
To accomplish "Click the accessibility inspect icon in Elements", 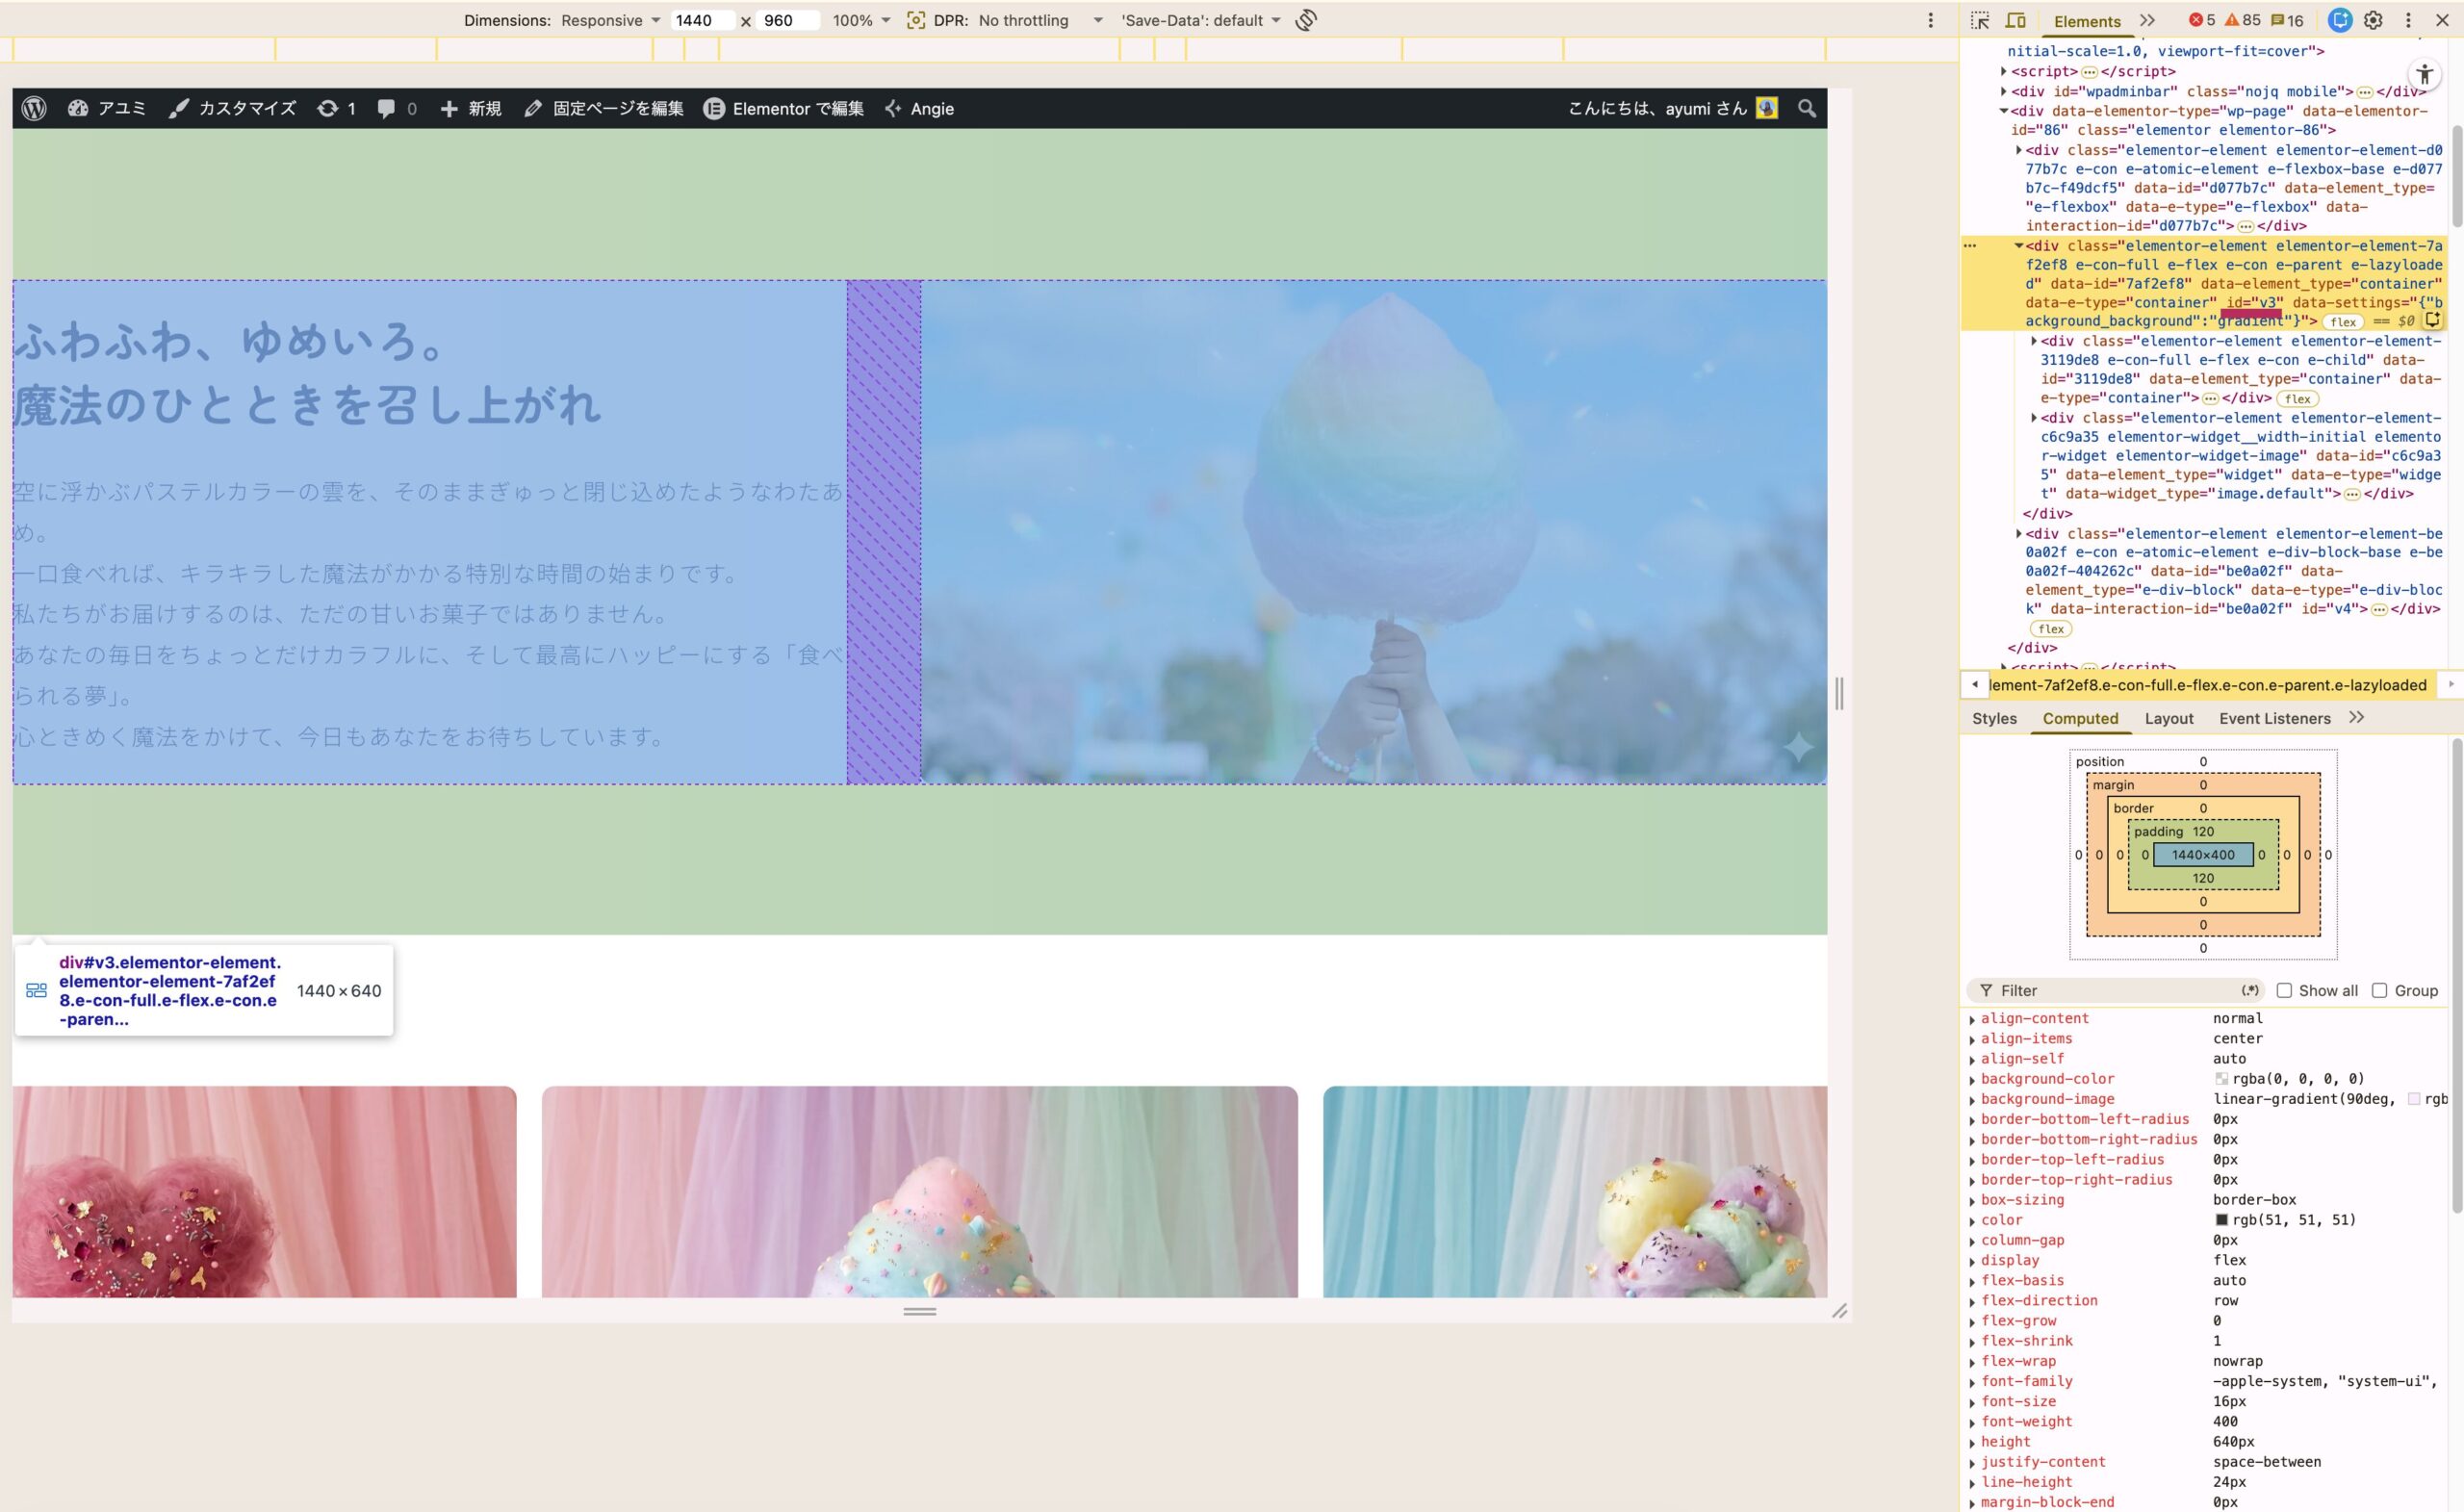I will pos(2425,73).
